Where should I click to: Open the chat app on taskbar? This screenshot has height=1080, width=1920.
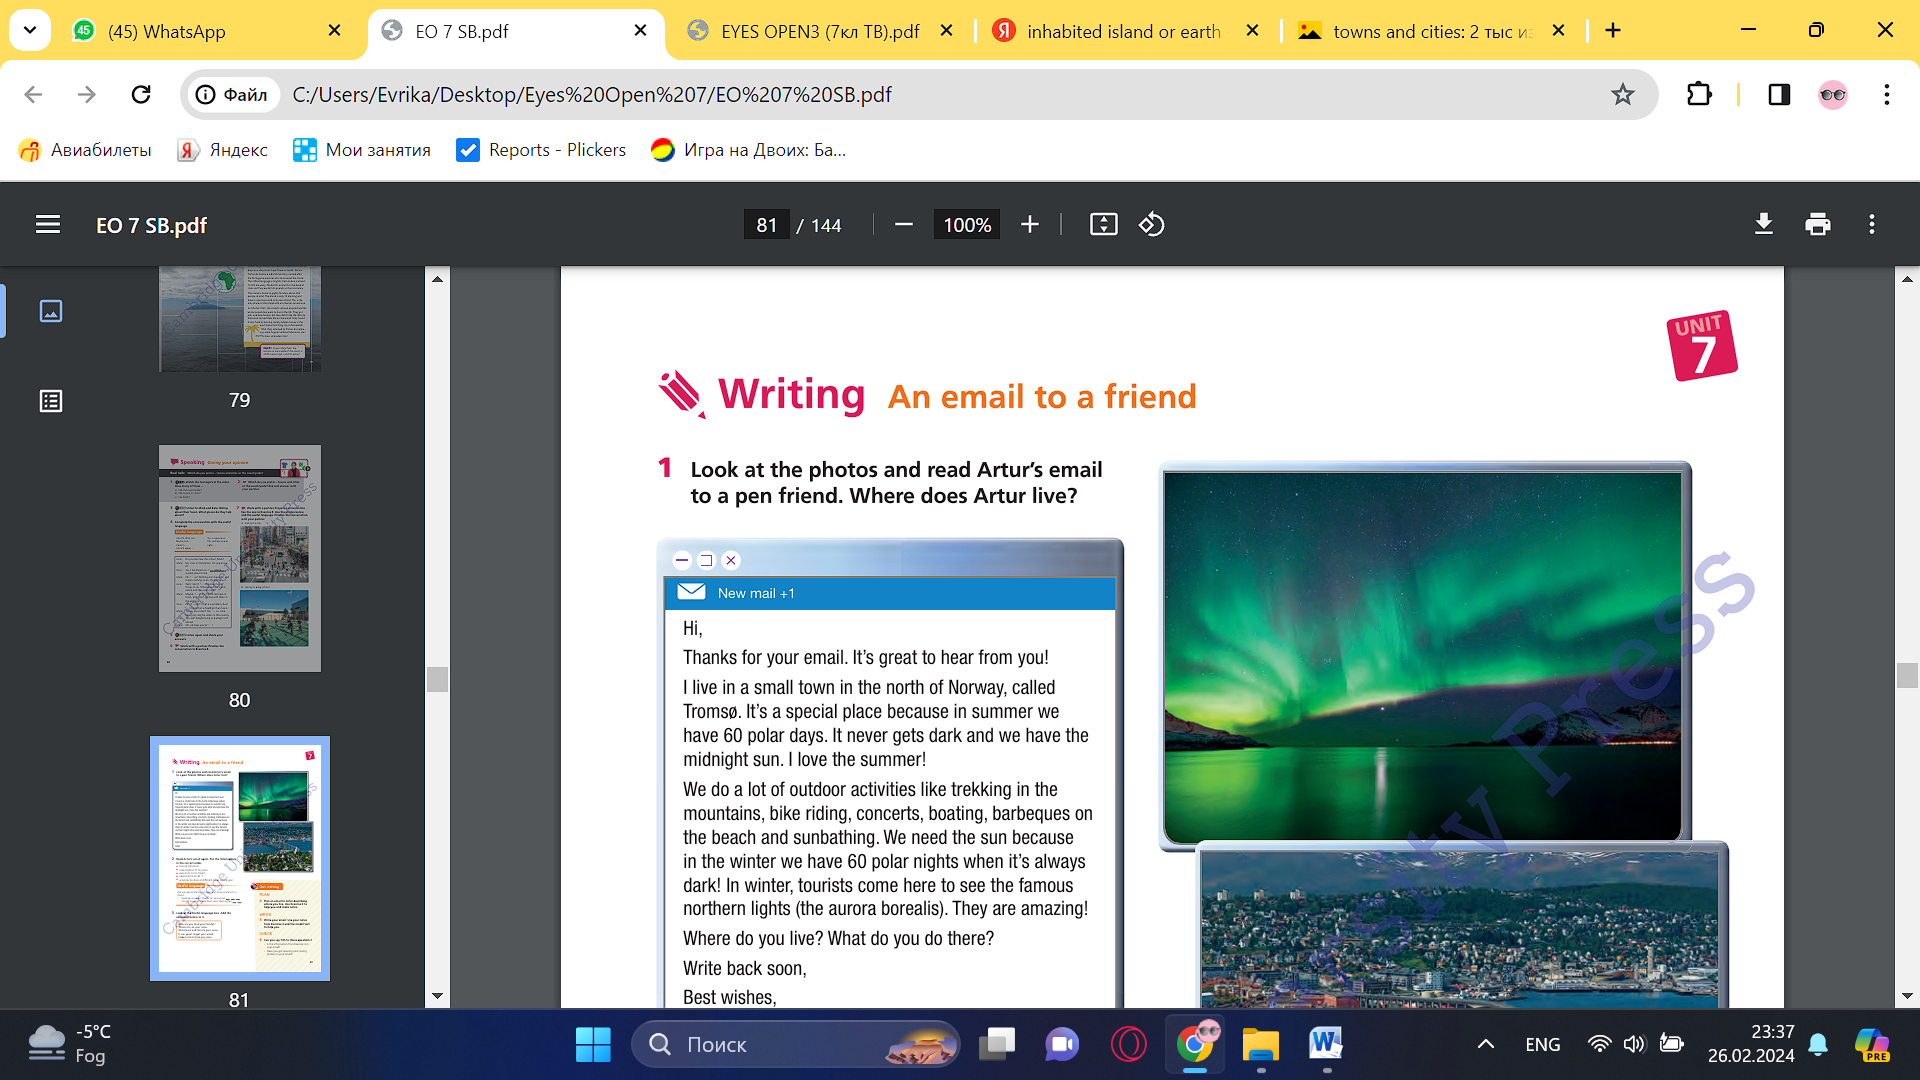point(1062,1045)
